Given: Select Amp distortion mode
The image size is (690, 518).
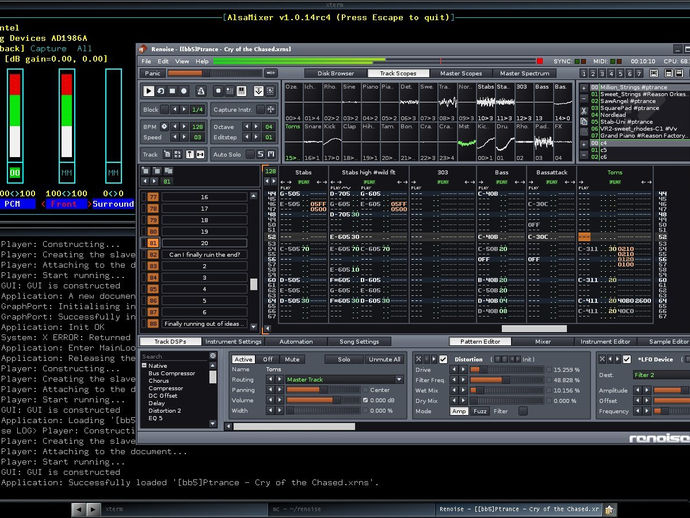Looking at the screenshot, I should click(x=459, y=411).
